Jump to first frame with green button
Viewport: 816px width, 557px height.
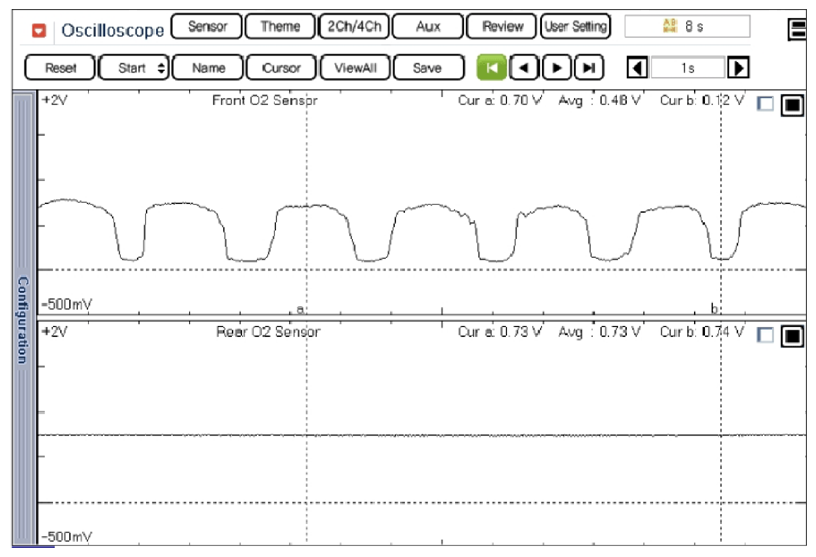pos(490,68)
